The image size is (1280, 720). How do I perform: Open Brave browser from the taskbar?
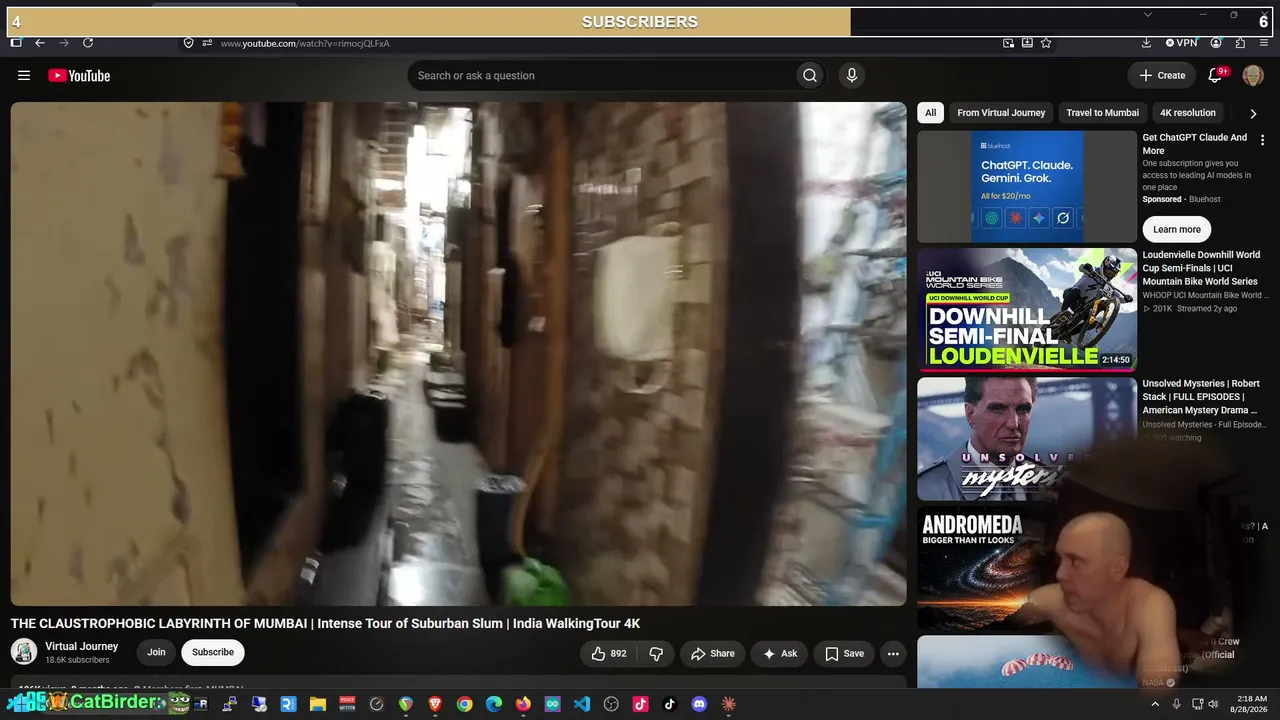coord(435,704)
